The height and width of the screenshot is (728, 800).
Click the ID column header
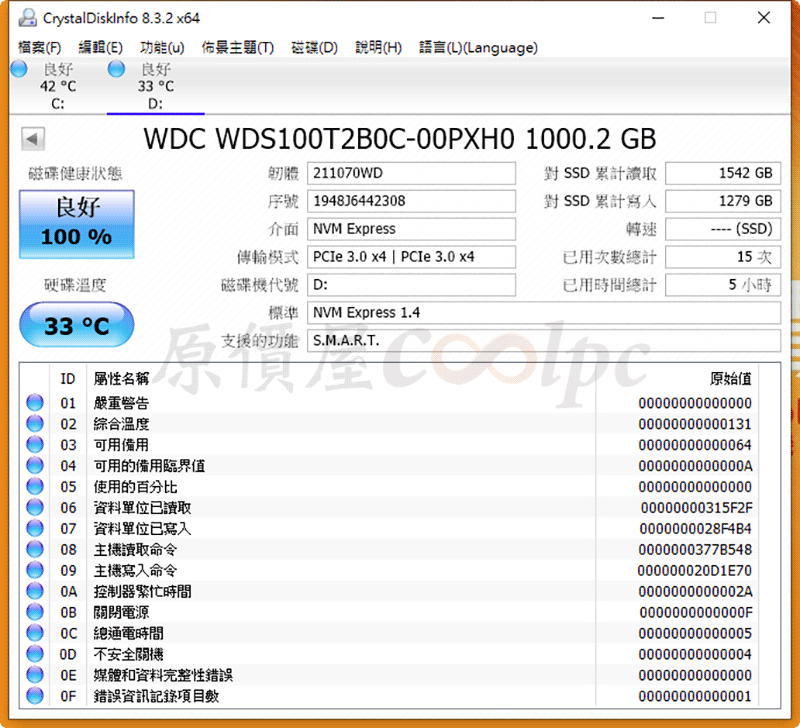68,379
